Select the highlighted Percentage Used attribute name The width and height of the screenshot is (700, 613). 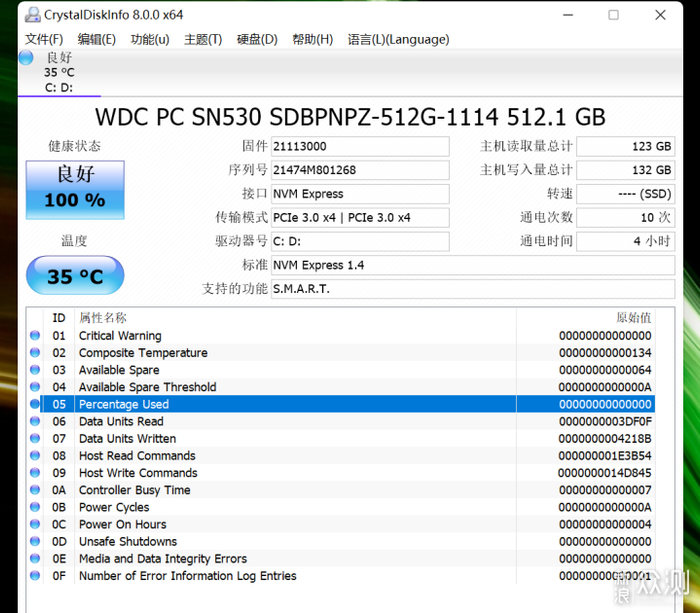pos(124,404)
